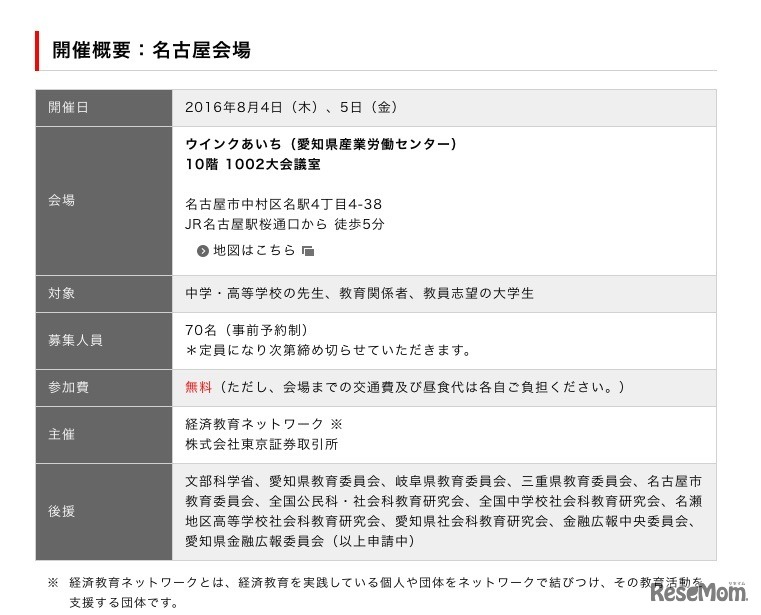Click the 募集人員 header cell

[x=104, y=341]
